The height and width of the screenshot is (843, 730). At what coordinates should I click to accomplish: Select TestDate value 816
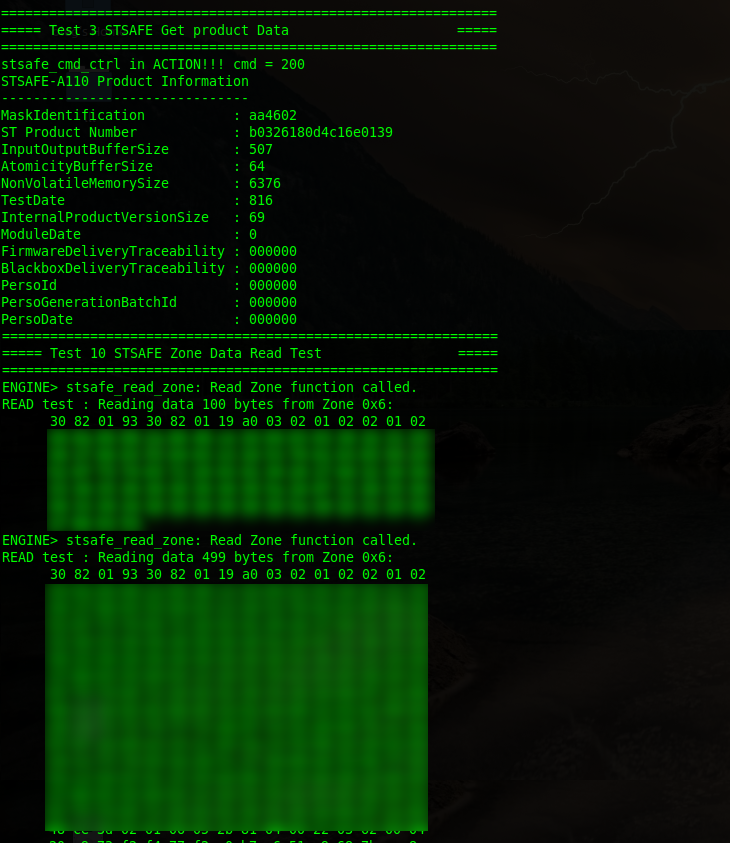pos(261,201)
